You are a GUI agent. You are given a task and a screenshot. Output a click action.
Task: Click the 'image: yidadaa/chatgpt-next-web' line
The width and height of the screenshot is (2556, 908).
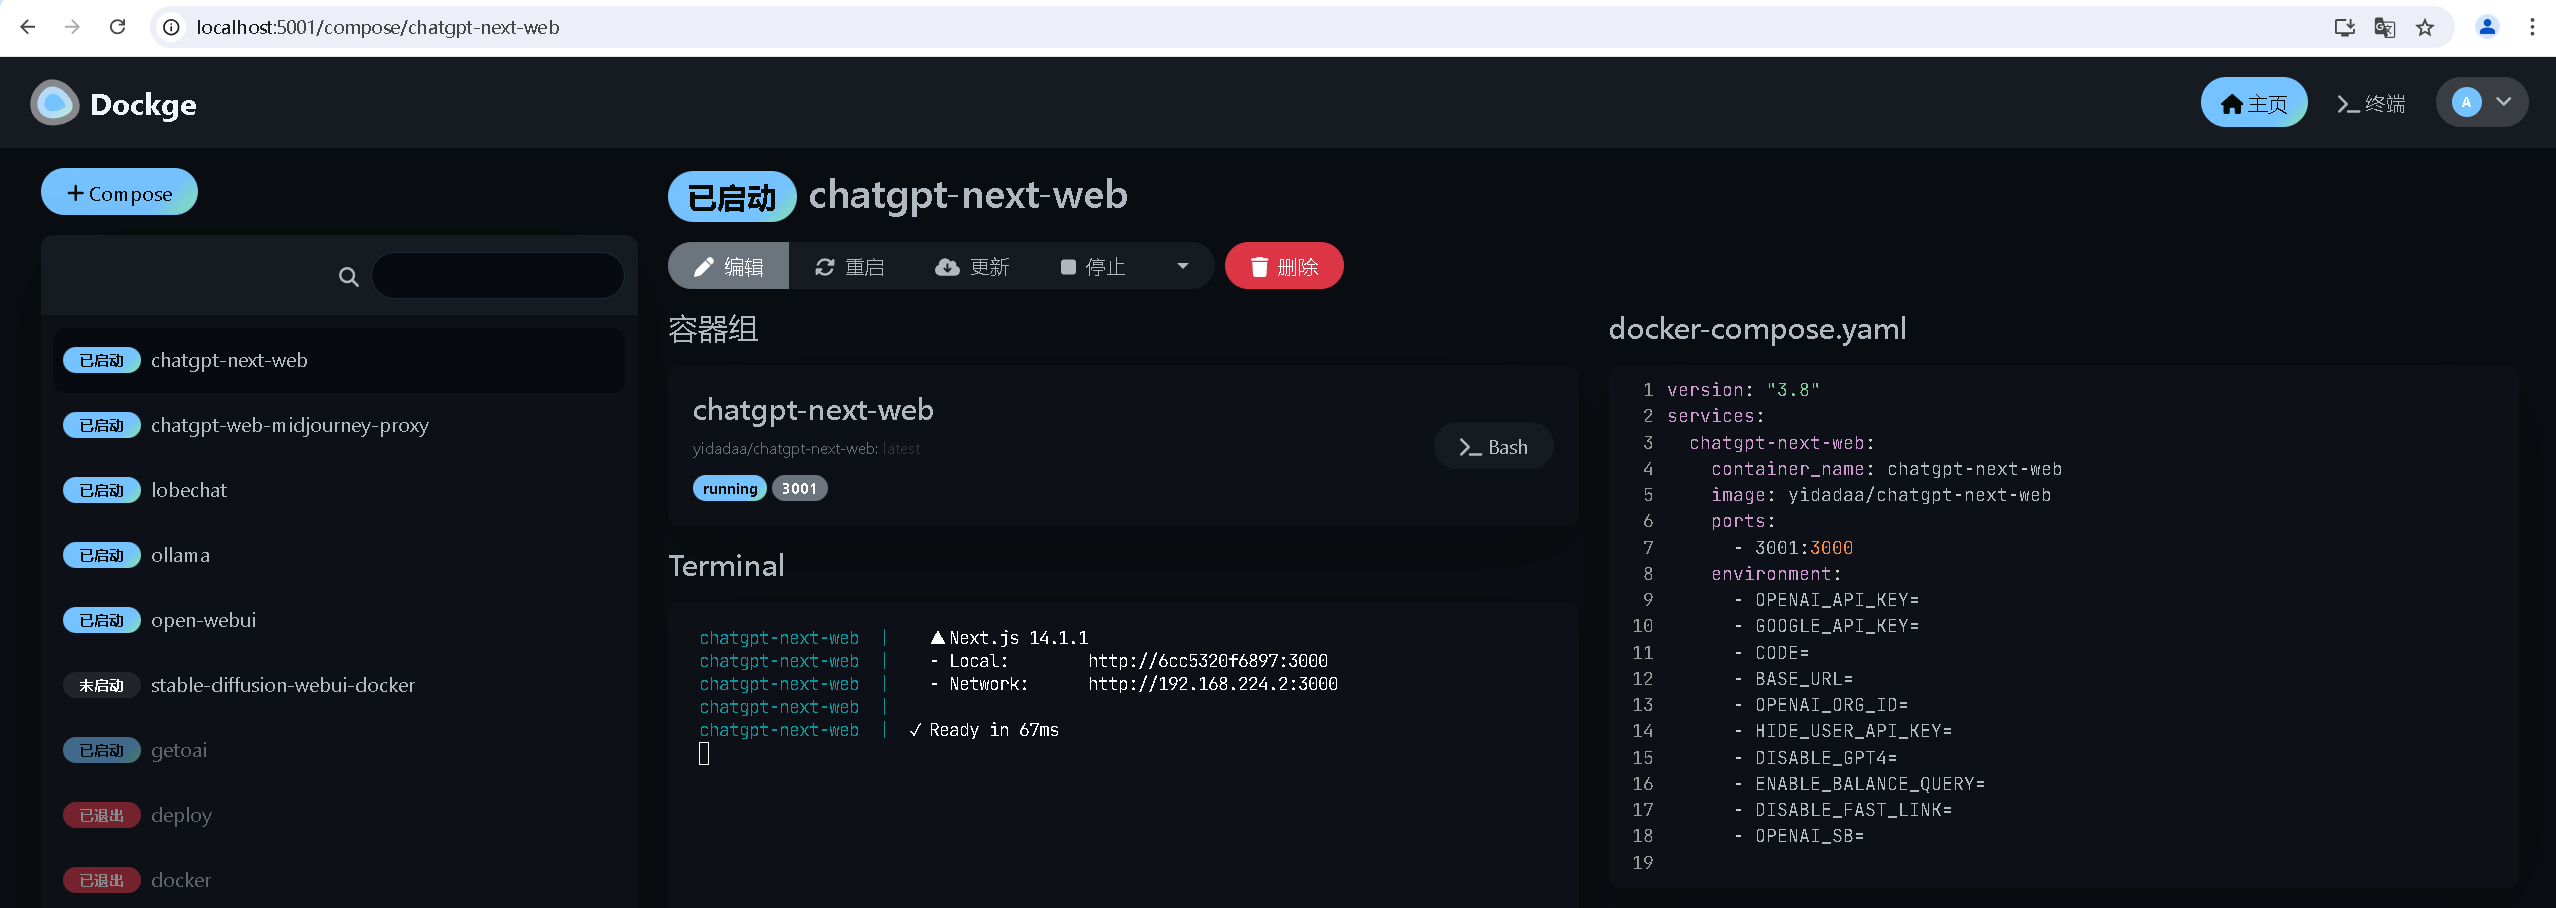[x=1881, y=495]
